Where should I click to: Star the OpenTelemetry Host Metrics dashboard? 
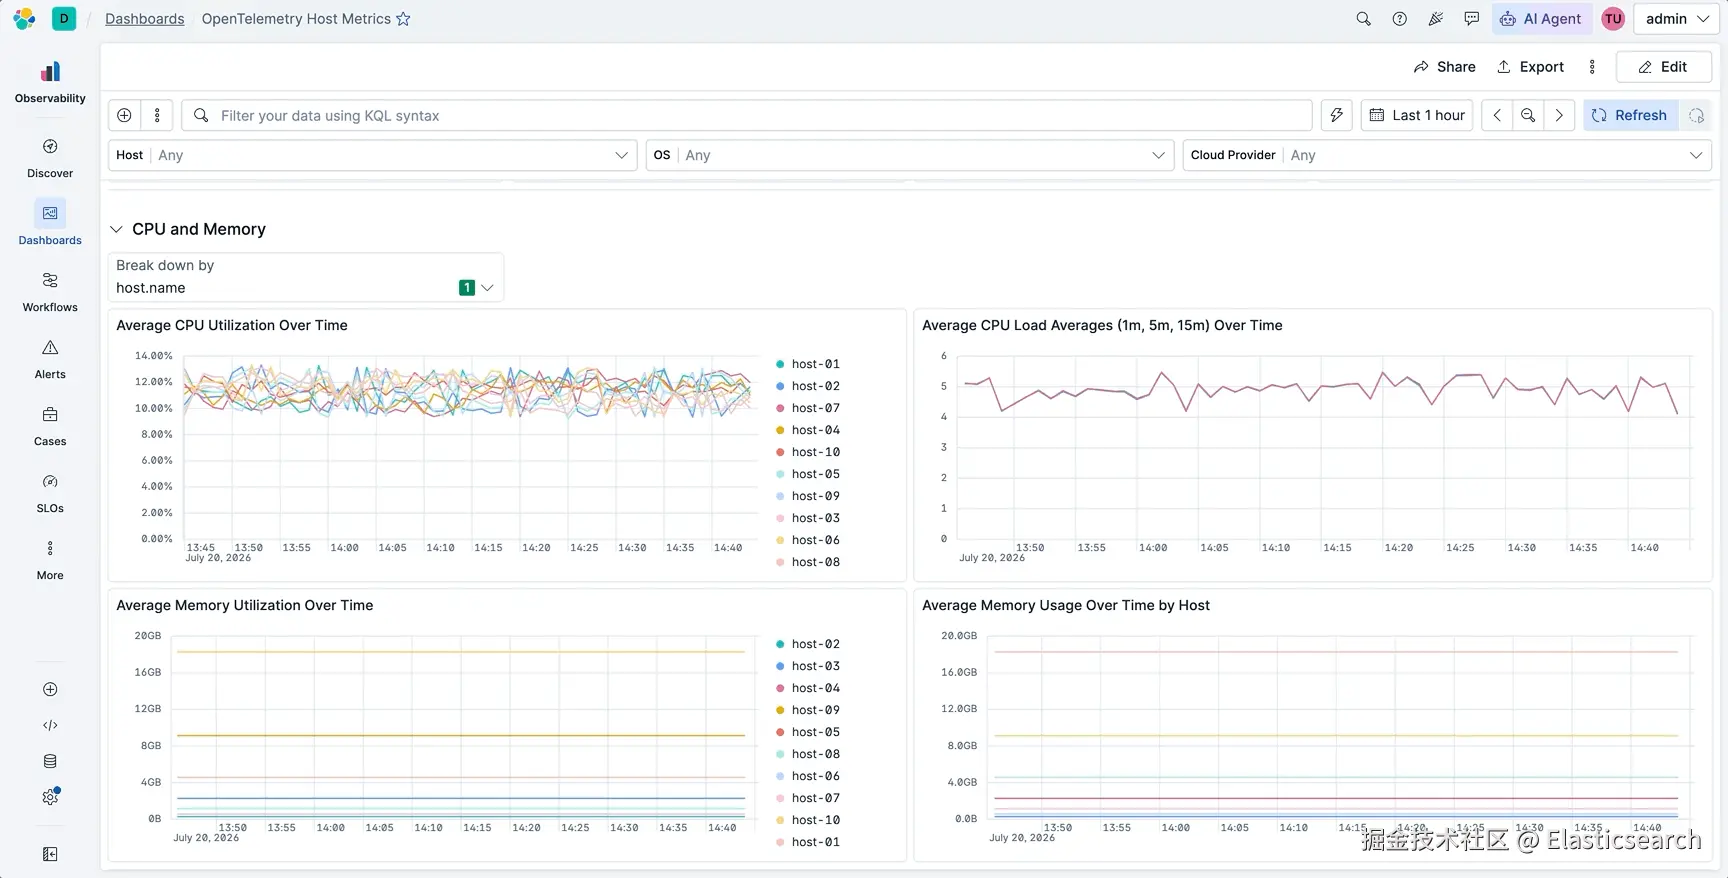(403, 19)
